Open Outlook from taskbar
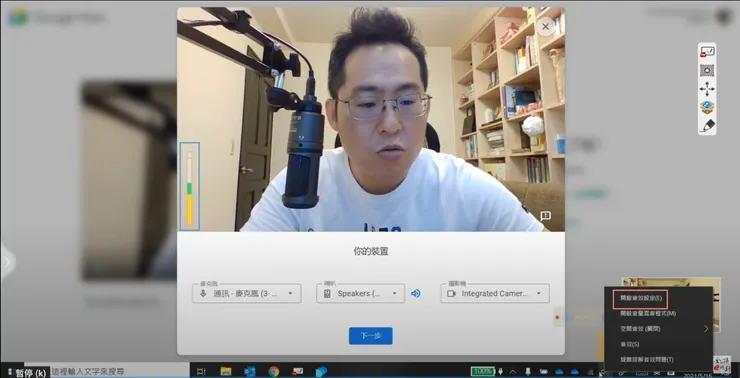 250,371
